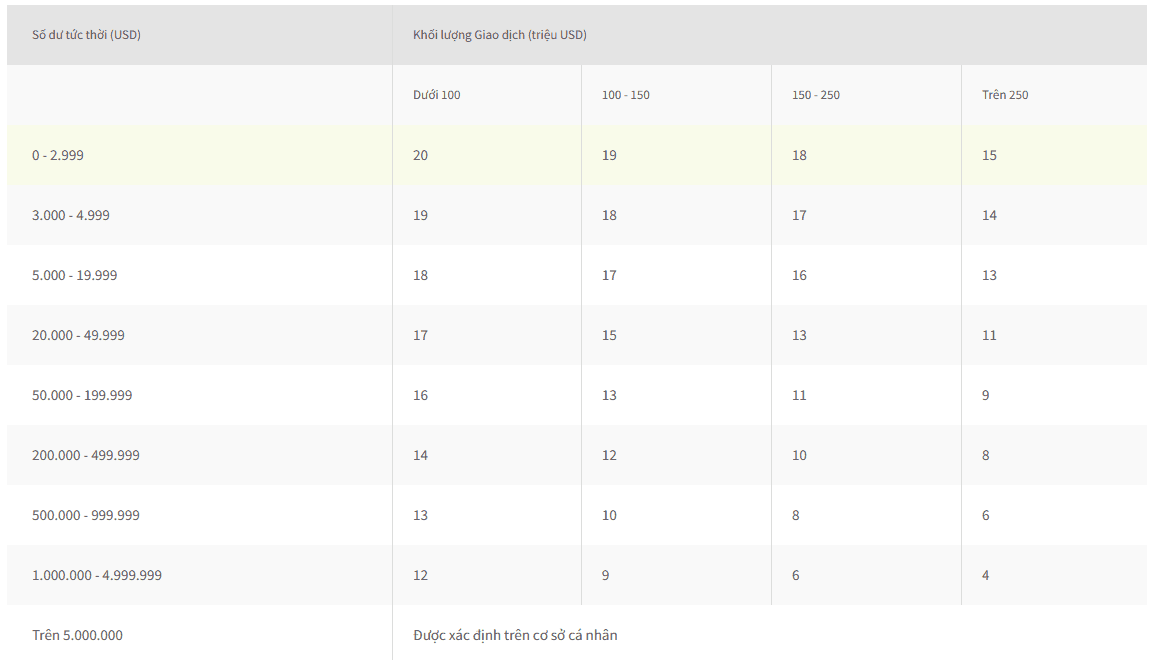This screenshot has width=1153, height=660.
Task: Click the 'Trên 5.000.000' row label
Action: tap(77, 635)
